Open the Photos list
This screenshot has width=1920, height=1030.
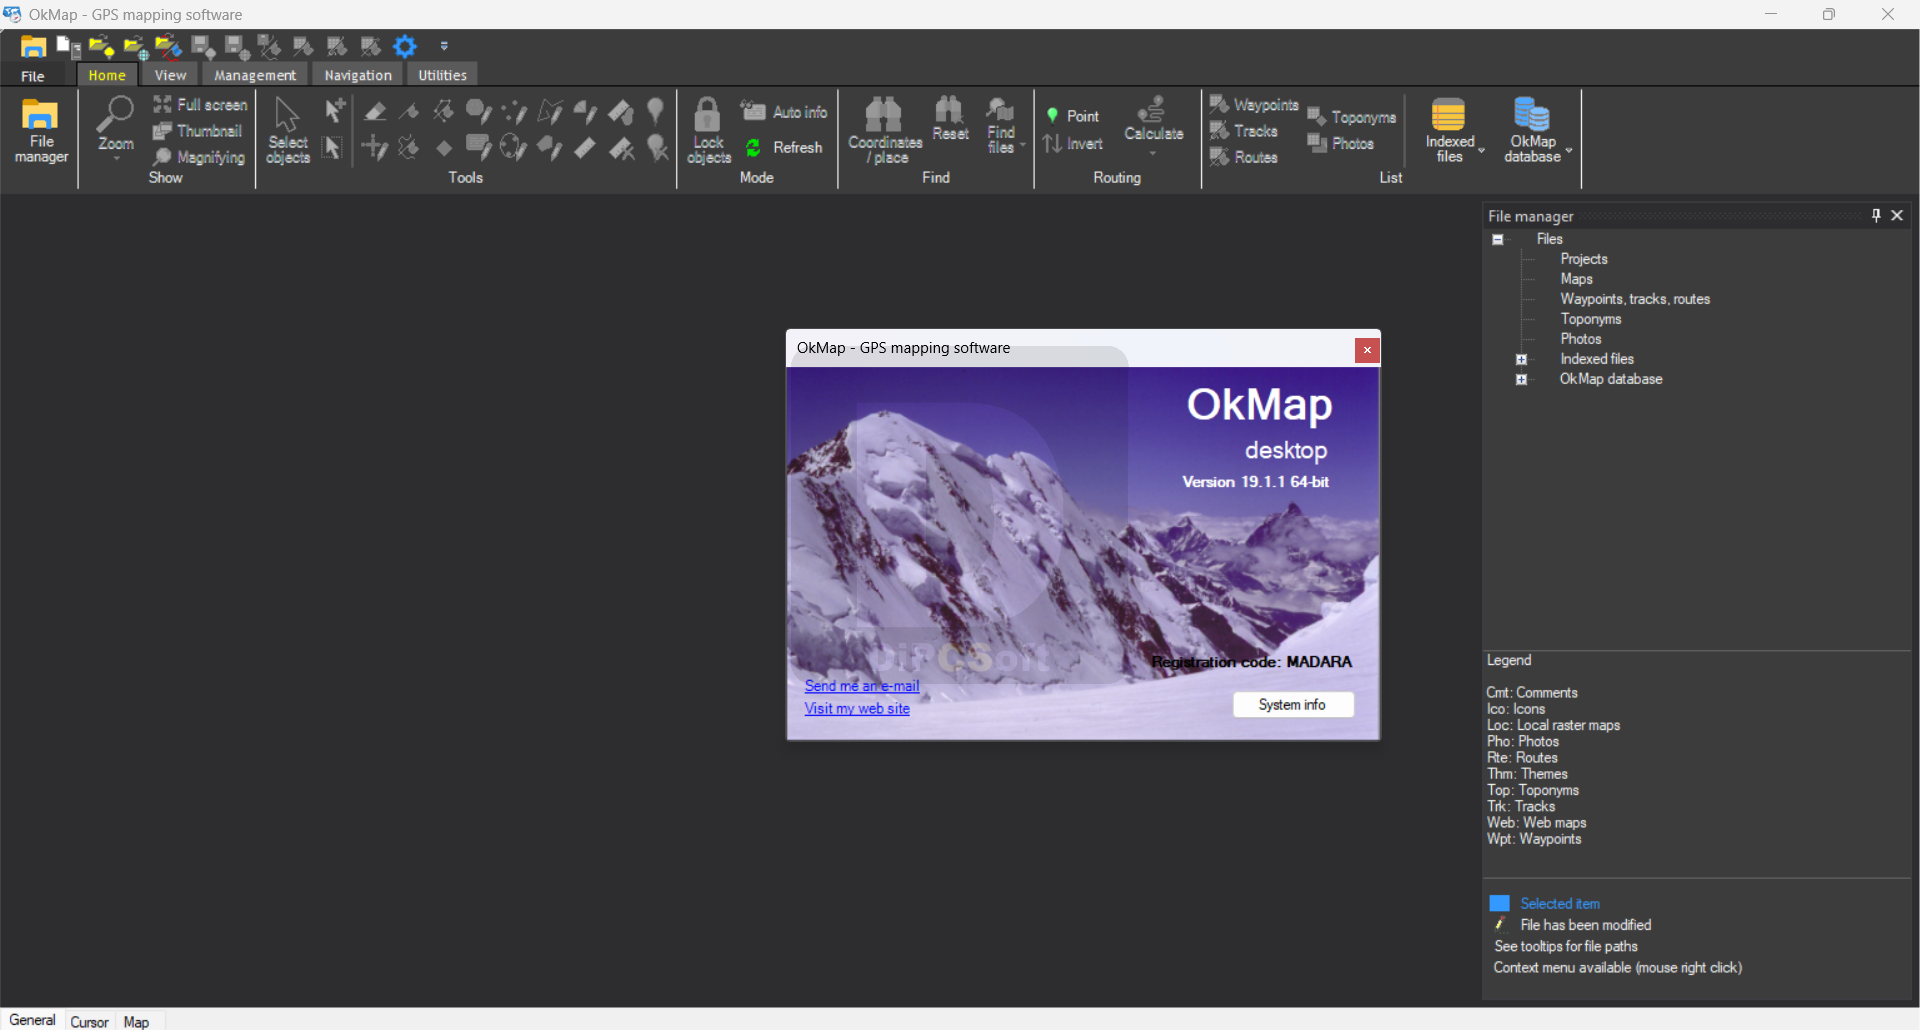[x=1341, y=144]
